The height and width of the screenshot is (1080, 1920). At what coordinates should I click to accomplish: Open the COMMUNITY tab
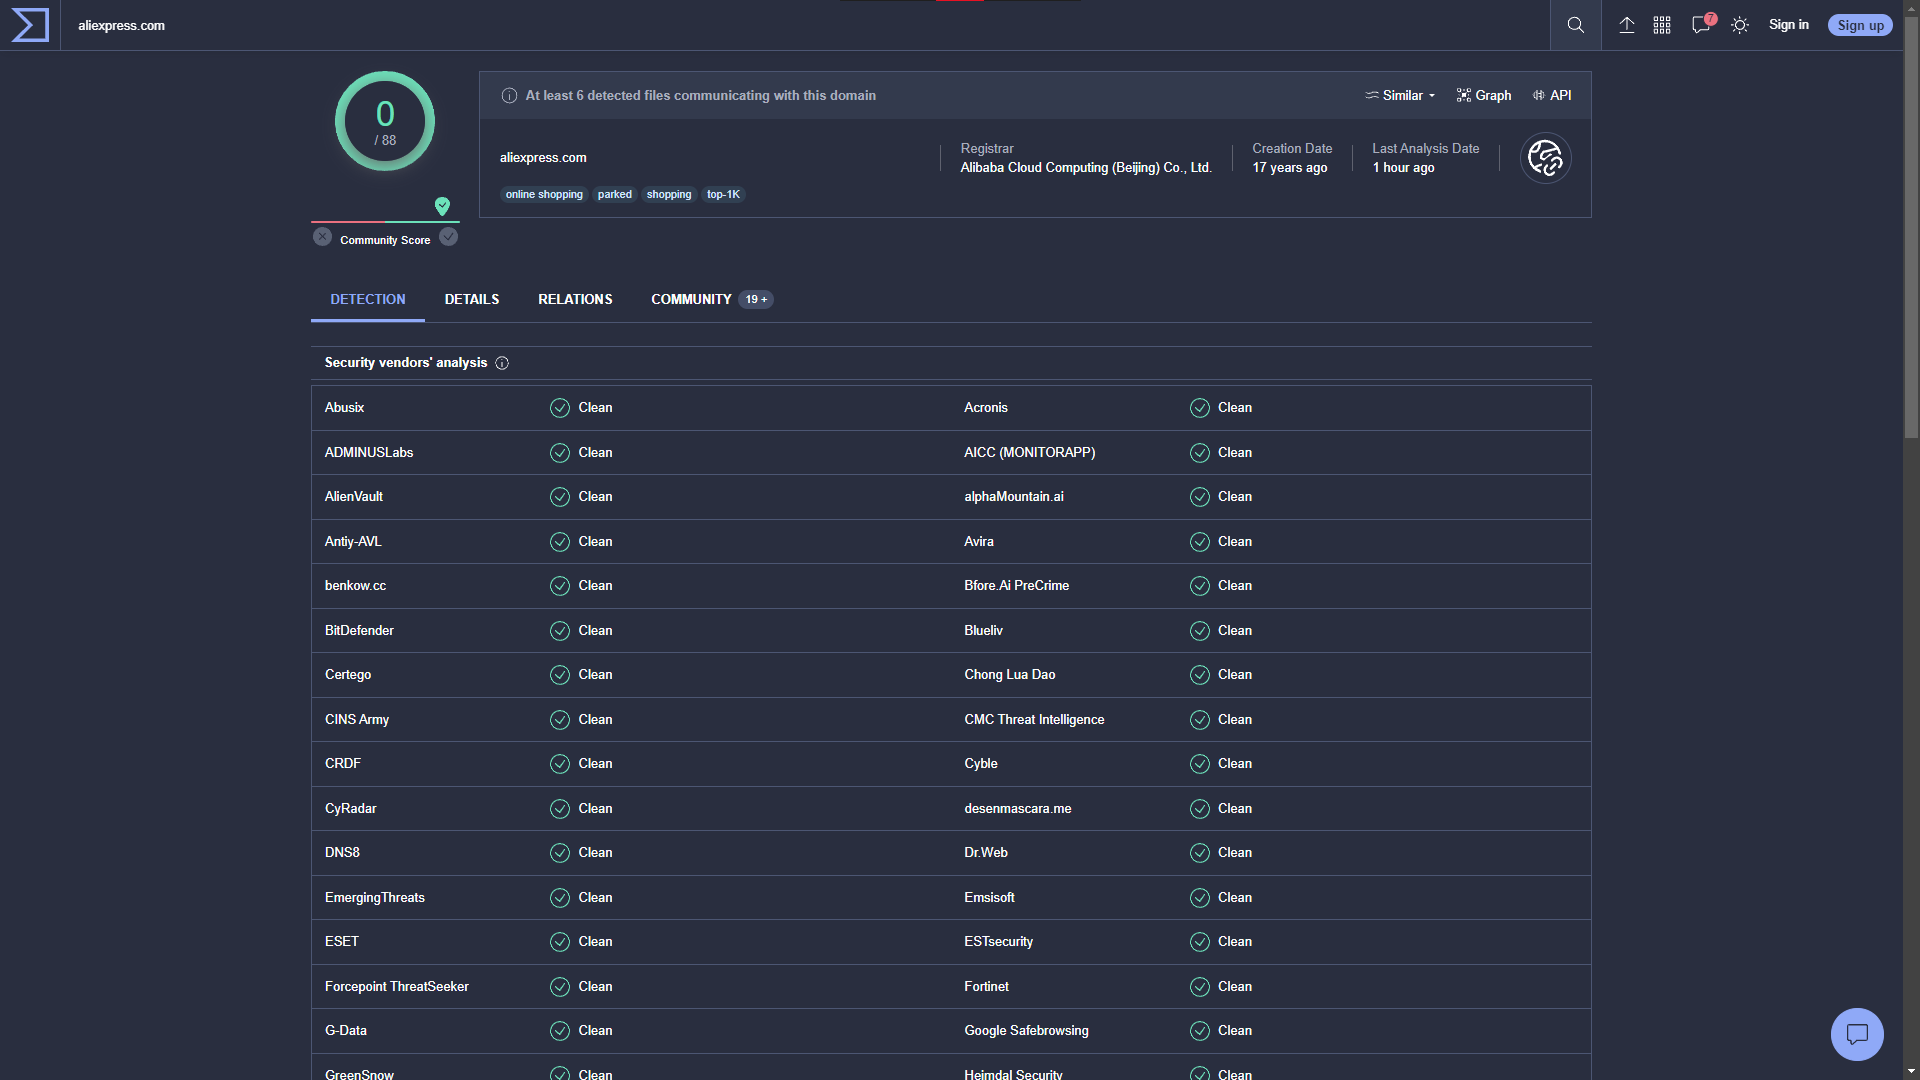tap(691, 299)
